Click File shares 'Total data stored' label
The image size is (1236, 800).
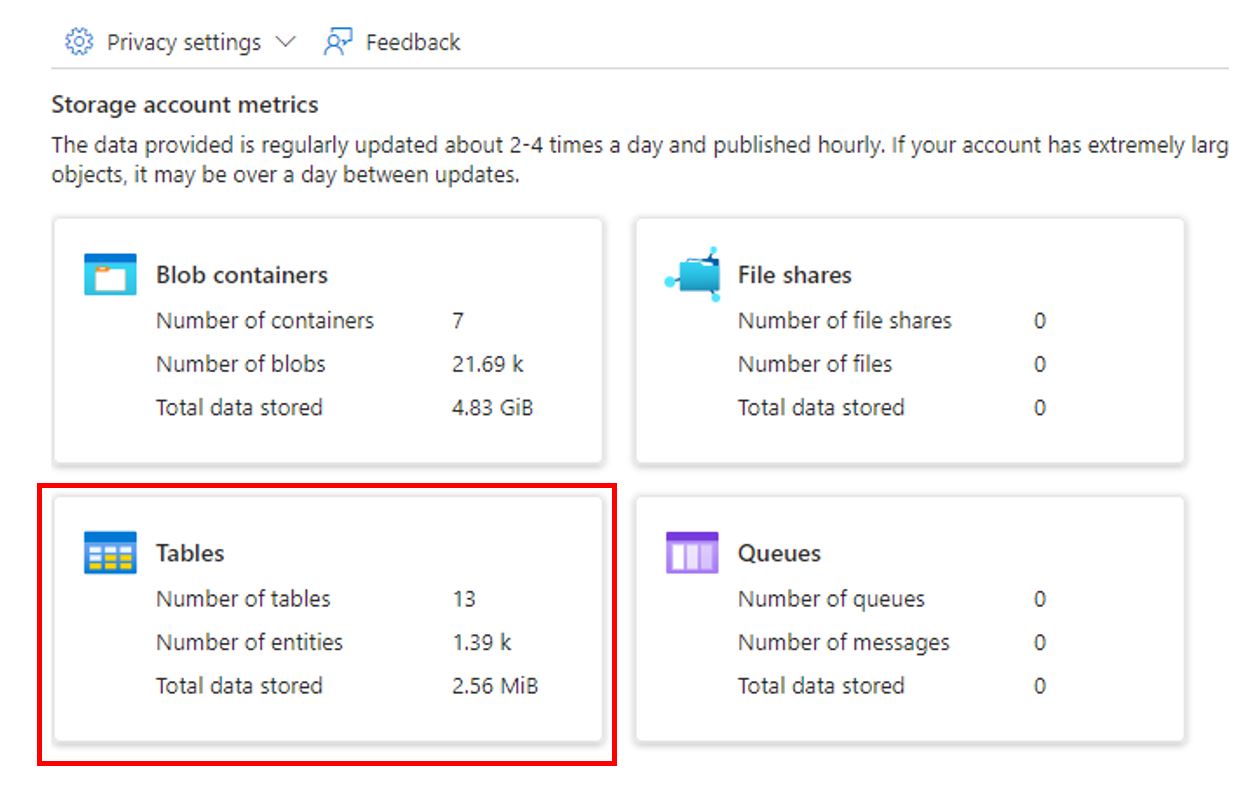tap(821, 408)
